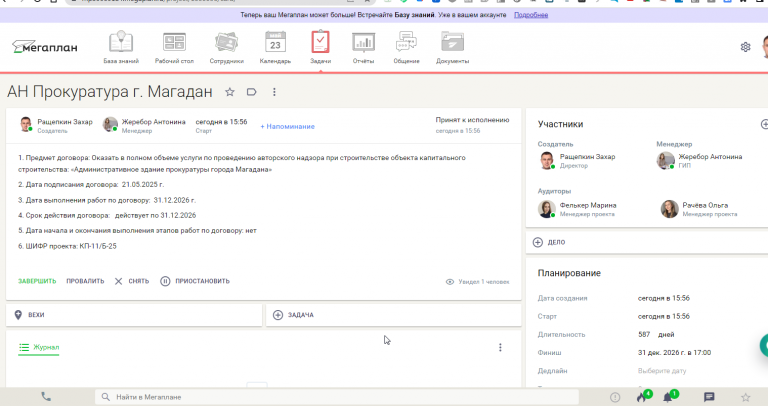Open the Общение chat icon

pyautogui.click(x=406, y=42)
